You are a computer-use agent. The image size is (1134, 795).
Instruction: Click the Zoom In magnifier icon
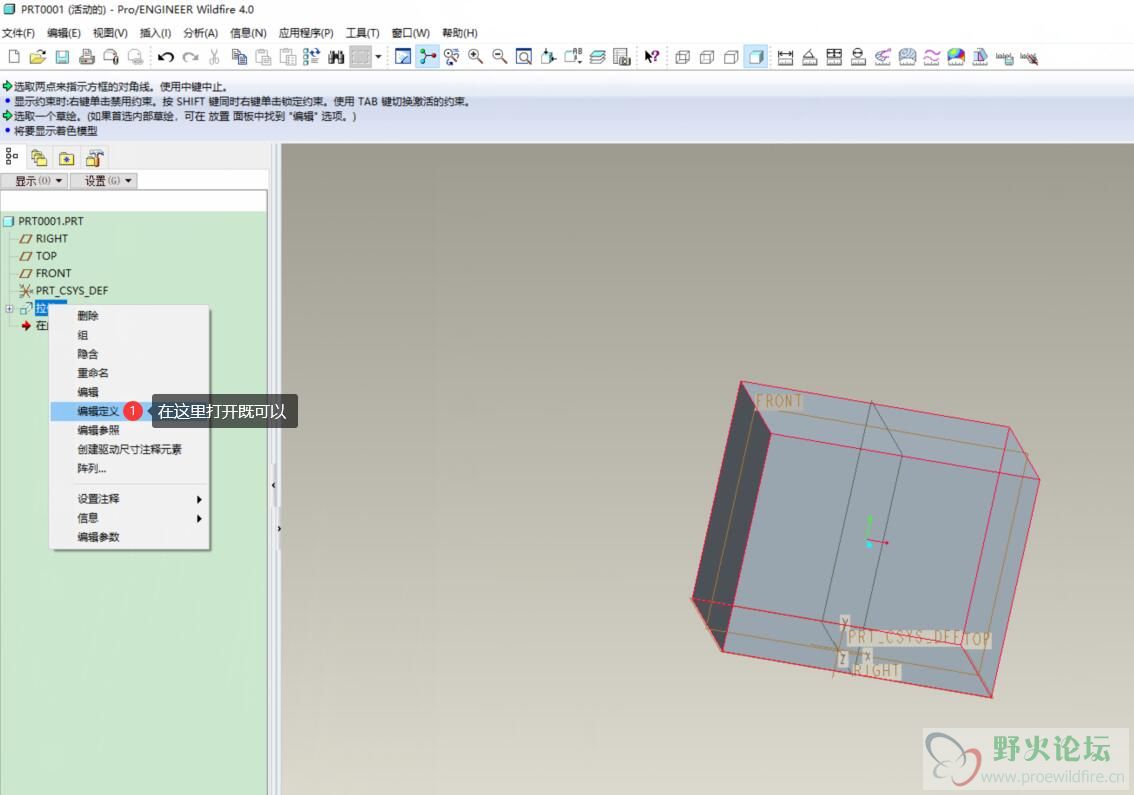[x=475, y=56]
